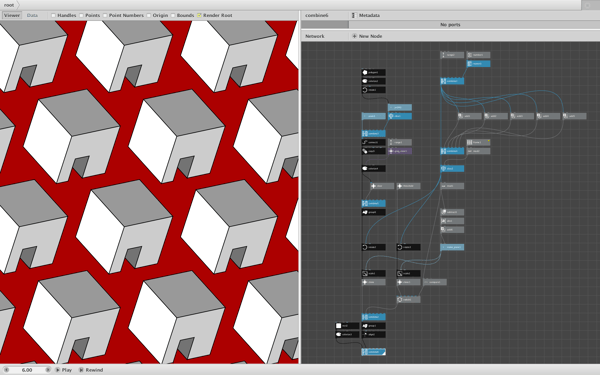
Task: Enable the Handles checkbox
Action: pyautogui.click(x=54, y=15)
